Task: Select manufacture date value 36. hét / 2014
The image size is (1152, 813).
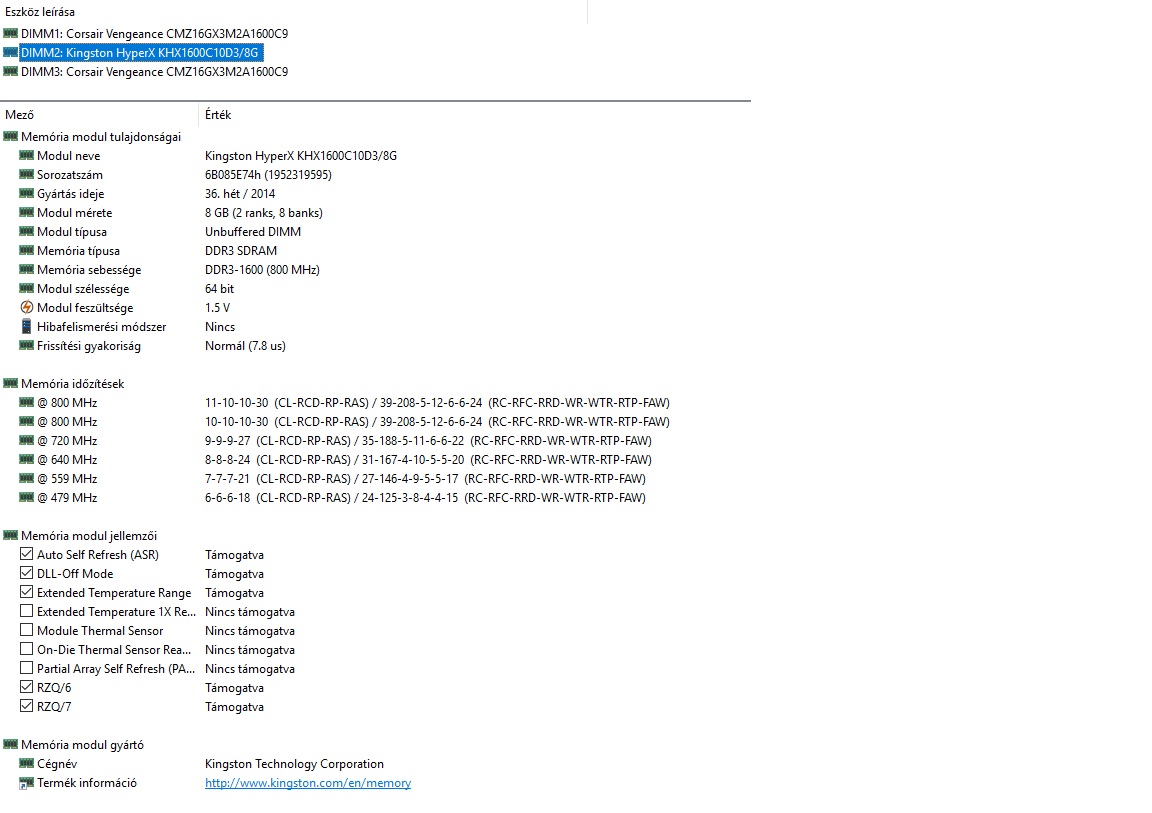Action: (x=240, y=194)
